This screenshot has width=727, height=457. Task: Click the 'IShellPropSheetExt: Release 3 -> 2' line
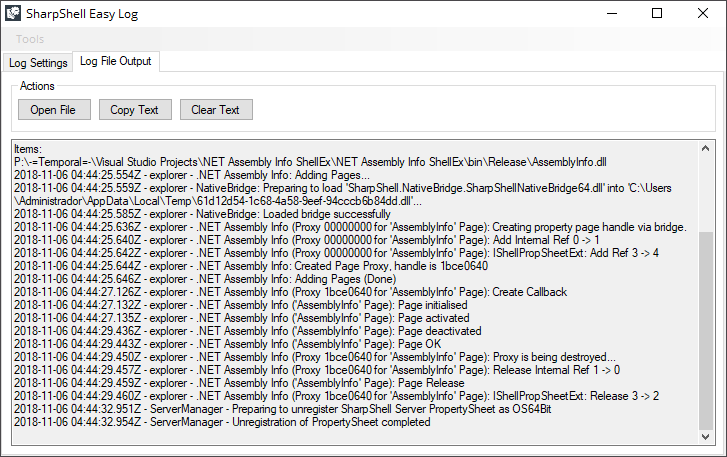tap(336, 395)
